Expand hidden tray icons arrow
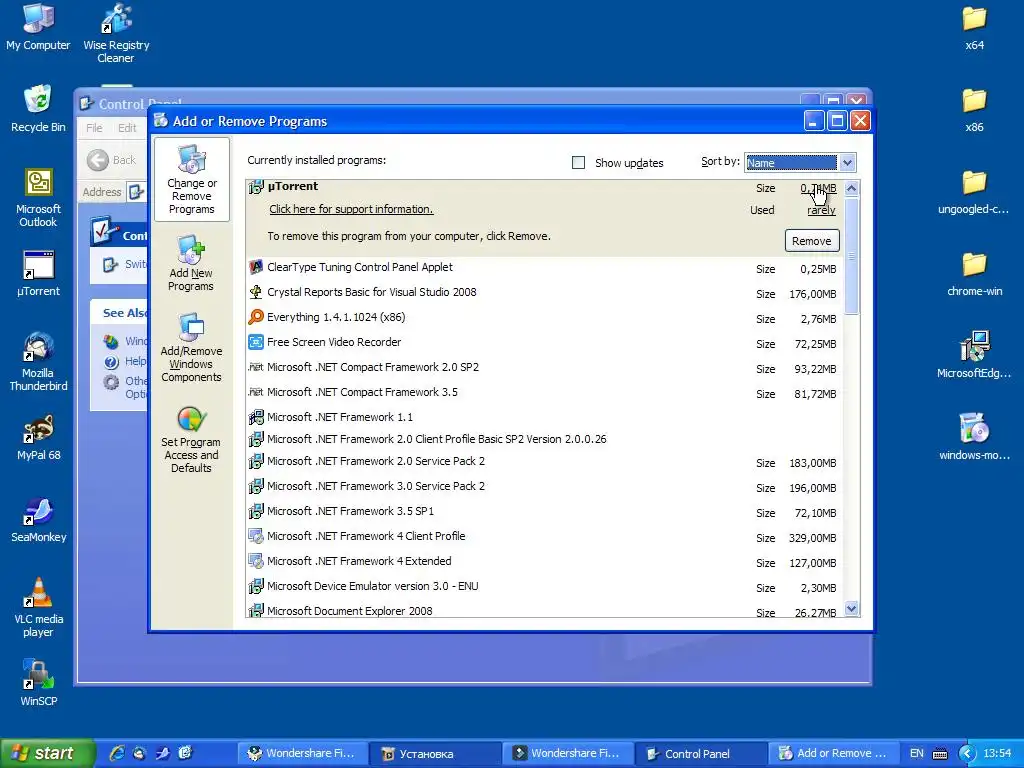 click(x=967, y=754)
